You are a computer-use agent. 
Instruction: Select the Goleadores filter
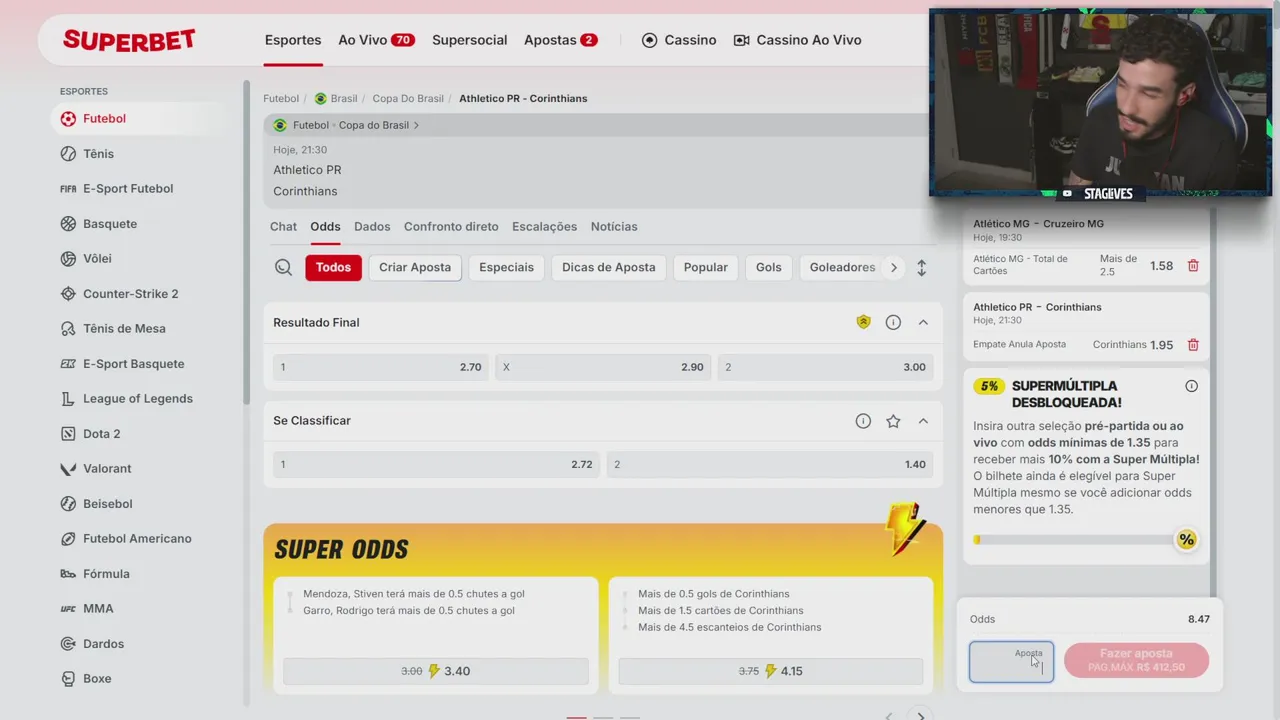pos(842,267)
